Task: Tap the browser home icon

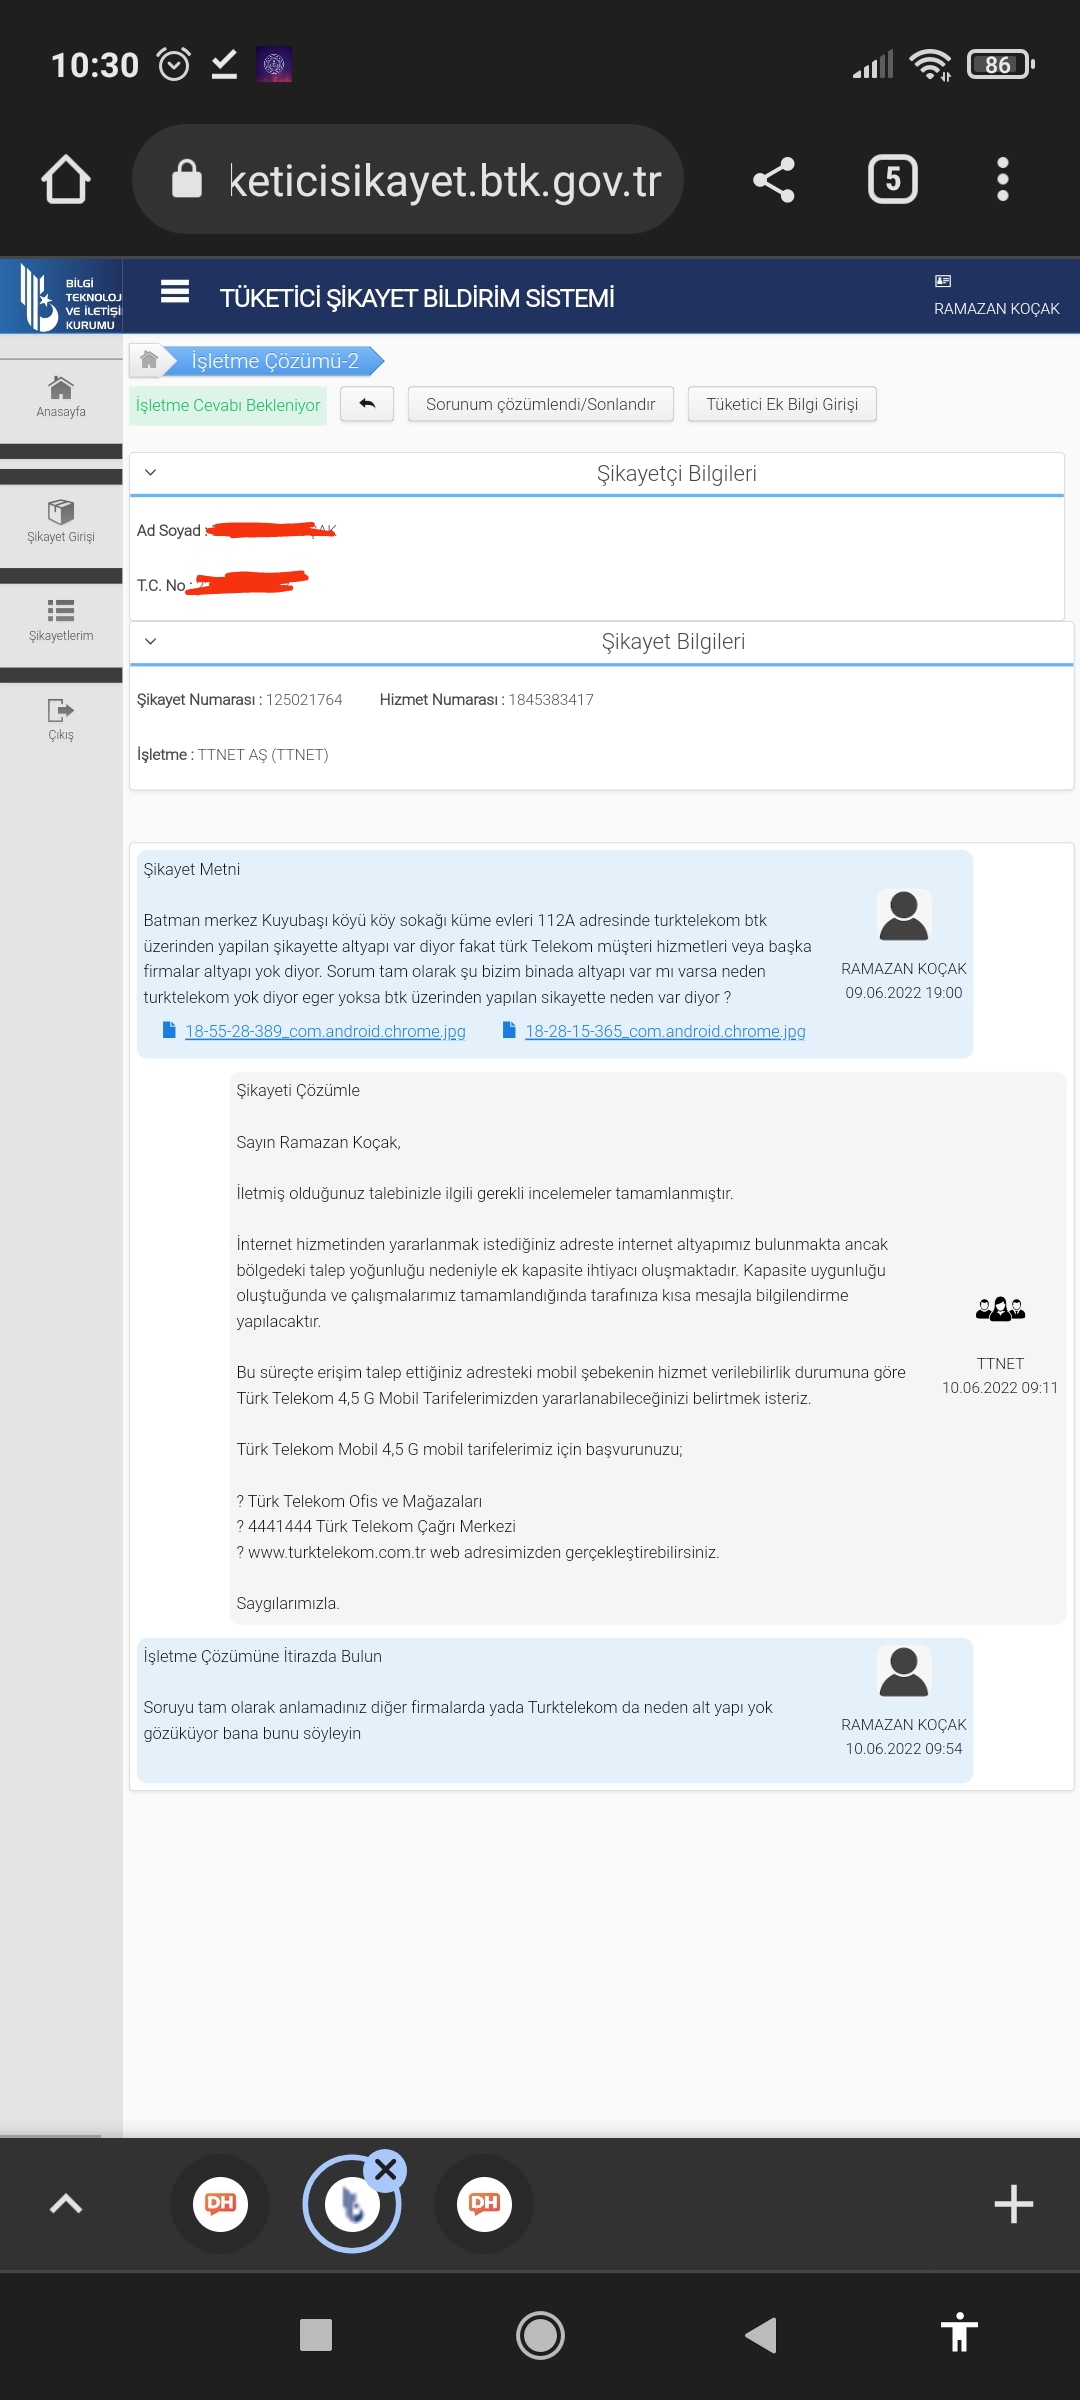Action: click(66, 180)
